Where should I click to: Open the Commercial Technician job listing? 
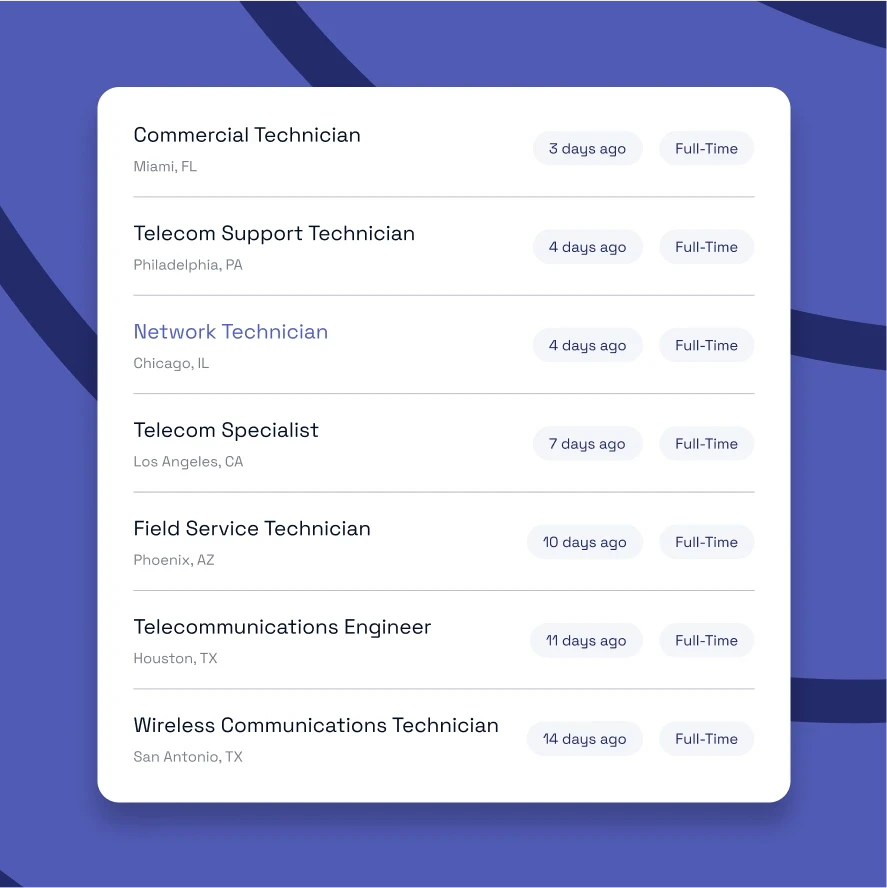247,135
